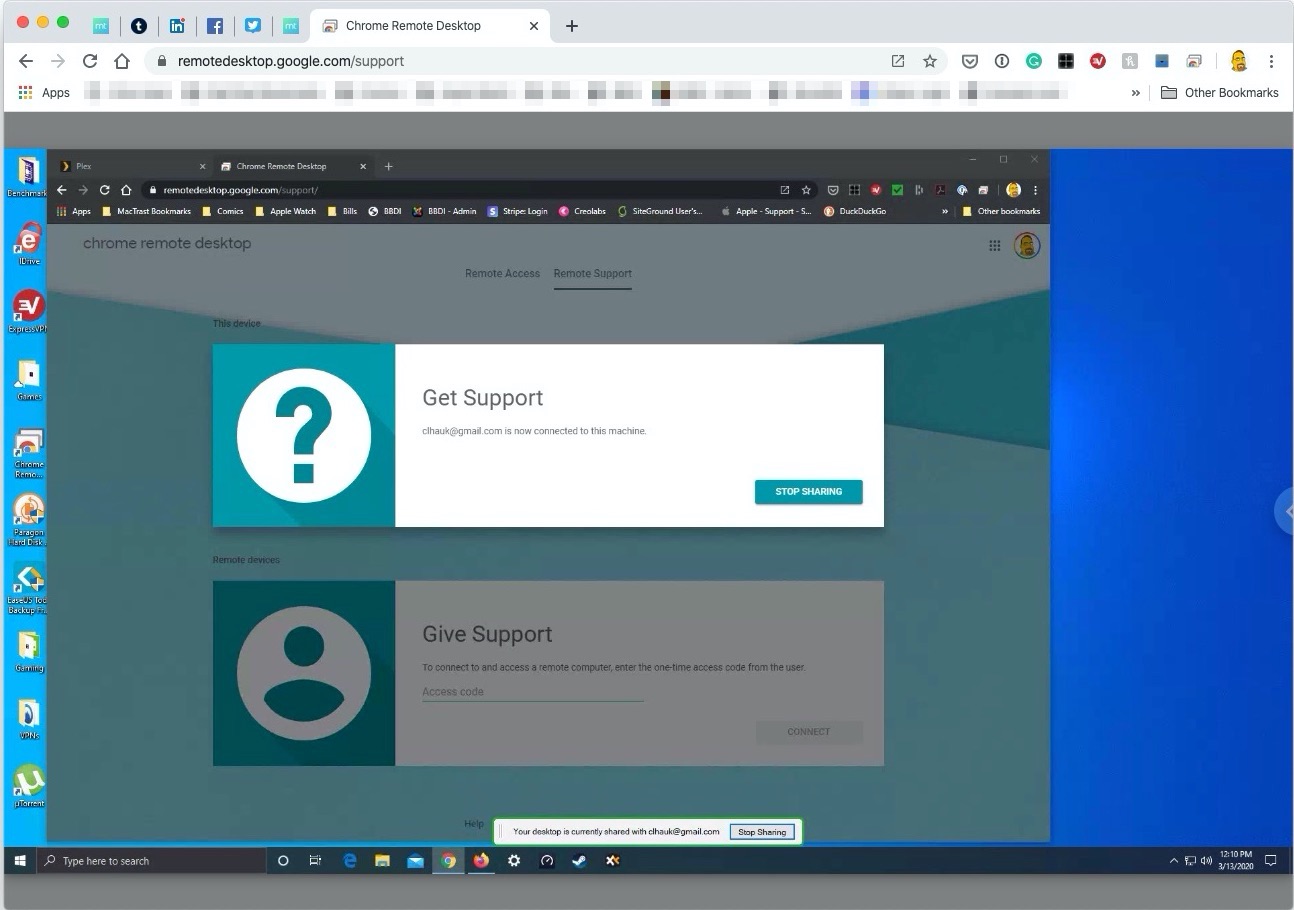The width and height of the screenshot is (1294, 910).
Task: Reload the page in the outer Mac browser
Action: [90, 61]
